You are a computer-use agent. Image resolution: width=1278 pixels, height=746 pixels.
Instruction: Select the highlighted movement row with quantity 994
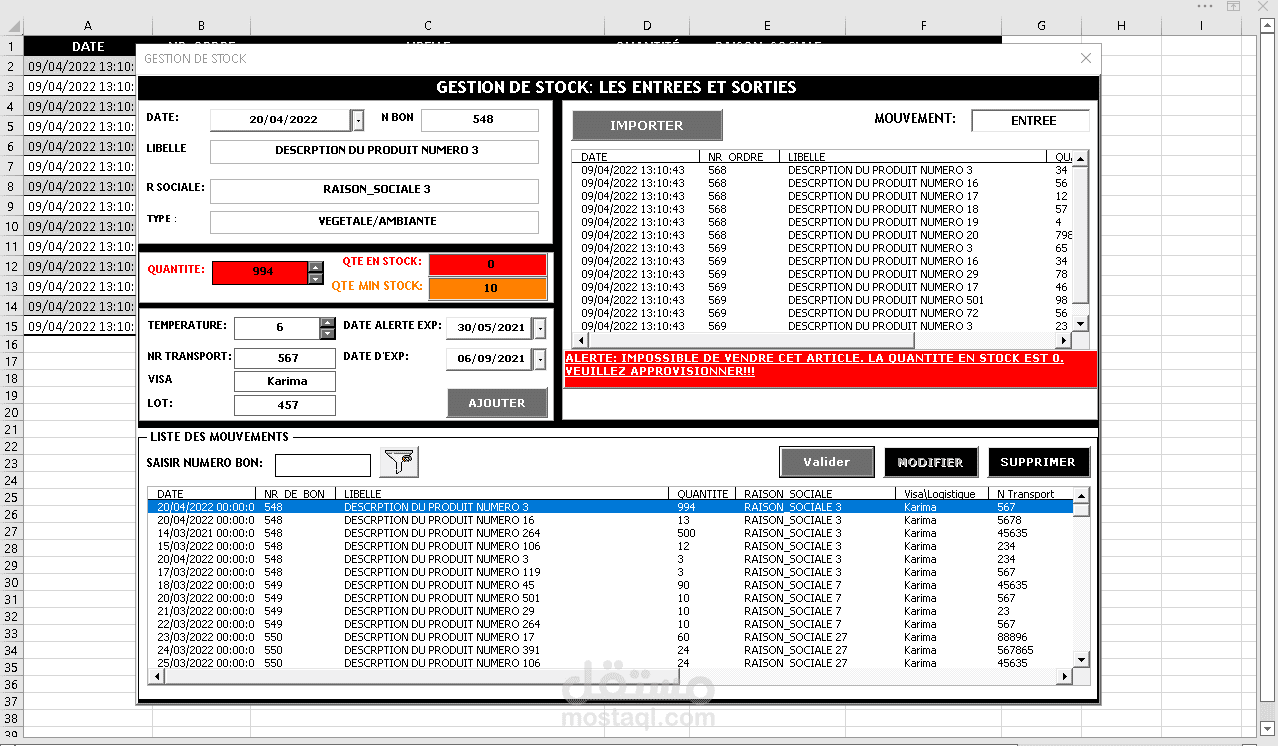611,507
